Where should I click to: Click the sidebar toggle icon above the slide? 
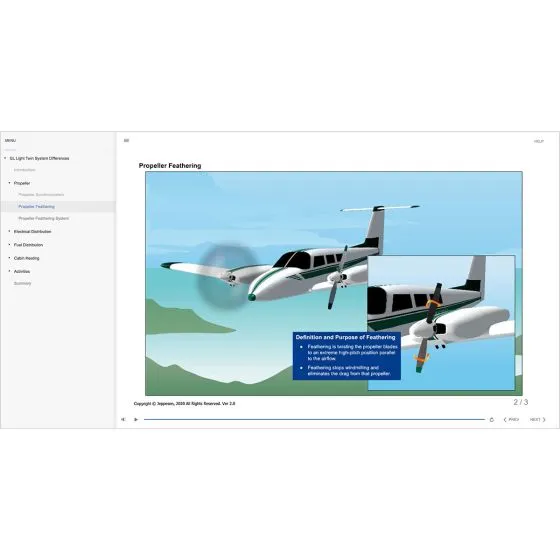[126, 140]
